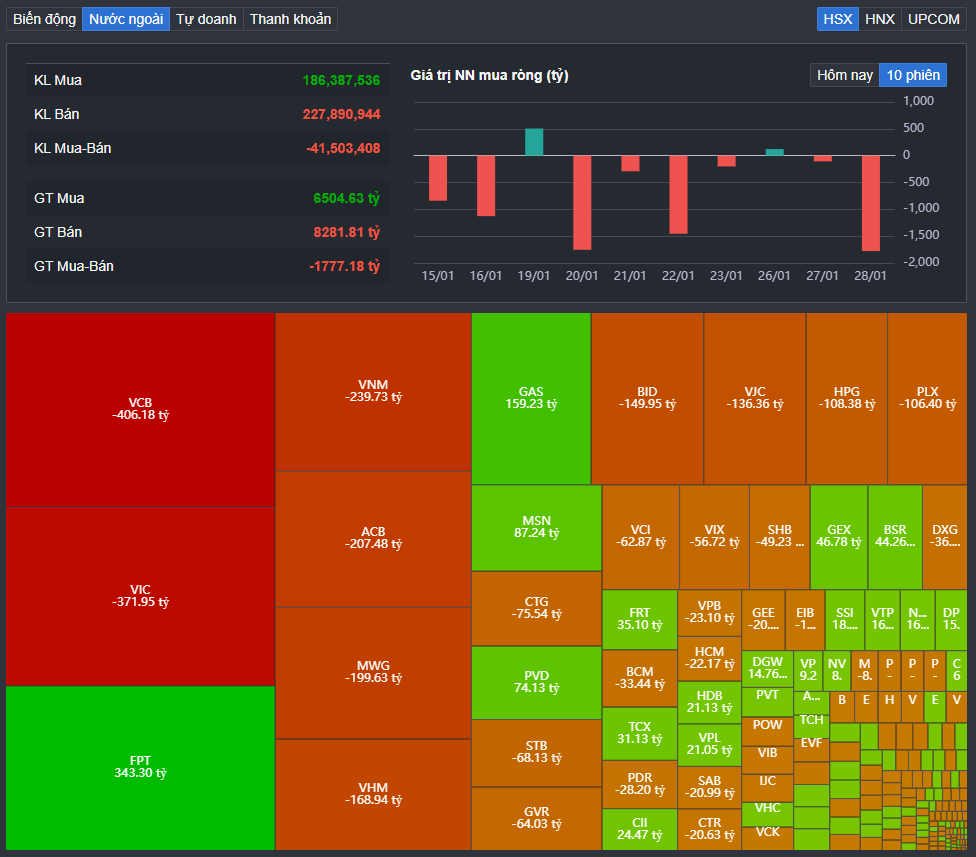Screen dimensions: 976x857
Task: Show Hôm nay chart range
Action: click(844, 75)
